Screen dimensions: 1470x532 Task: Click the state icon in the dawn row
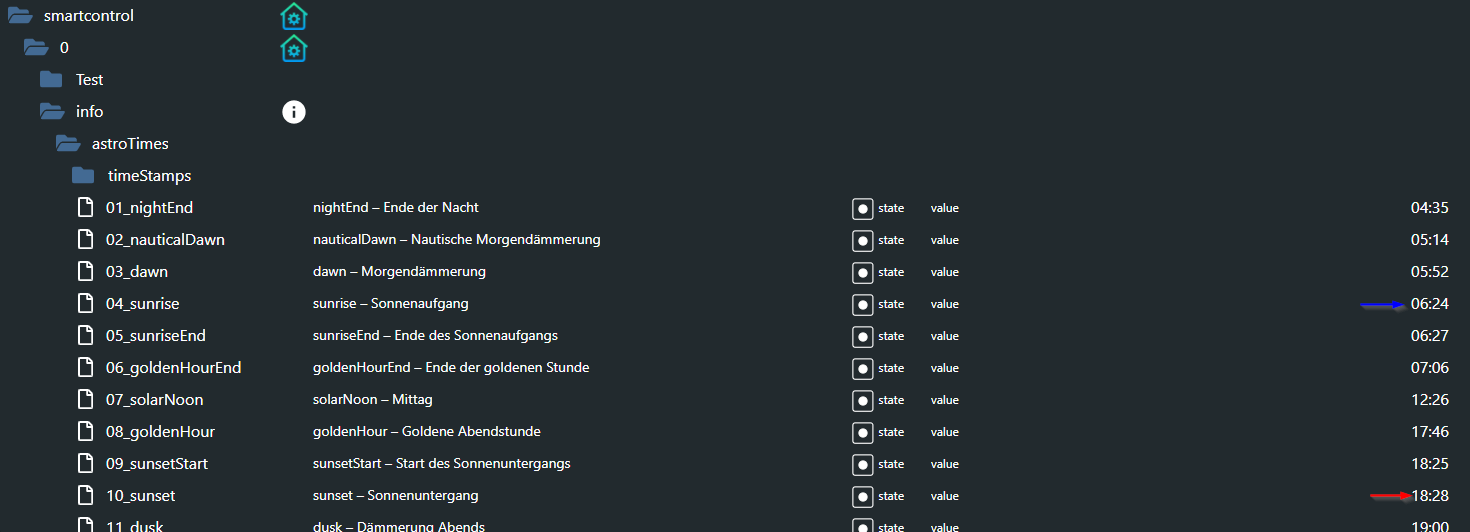coord(863,273)
